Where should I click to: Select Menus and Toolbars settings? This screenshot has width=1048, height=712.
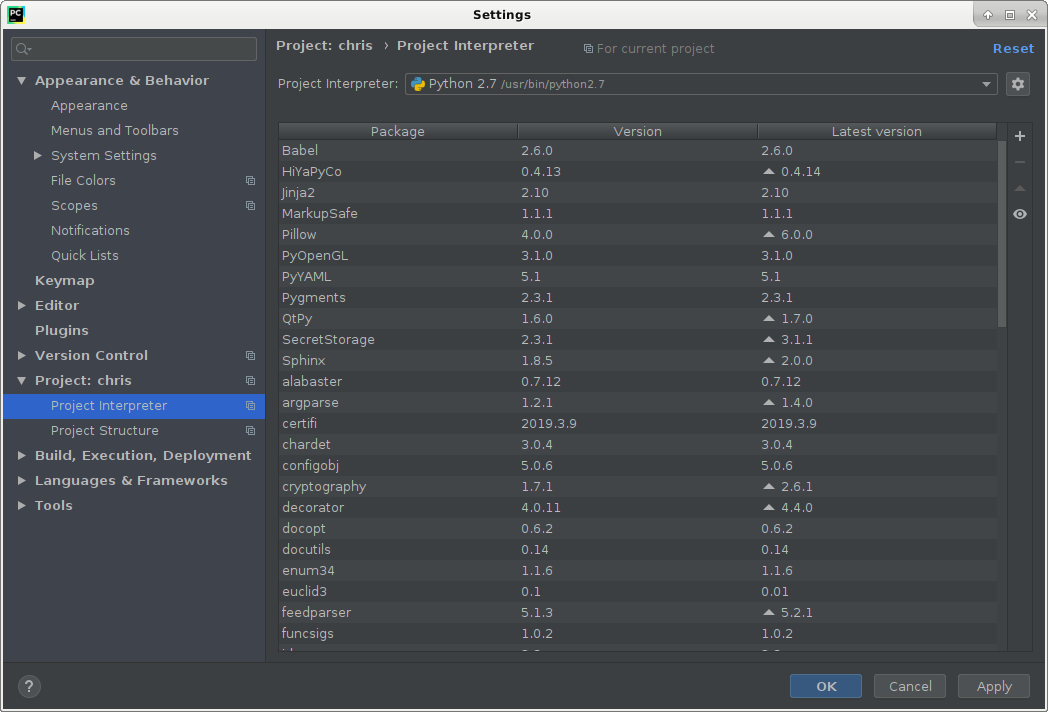pos(114,130)
